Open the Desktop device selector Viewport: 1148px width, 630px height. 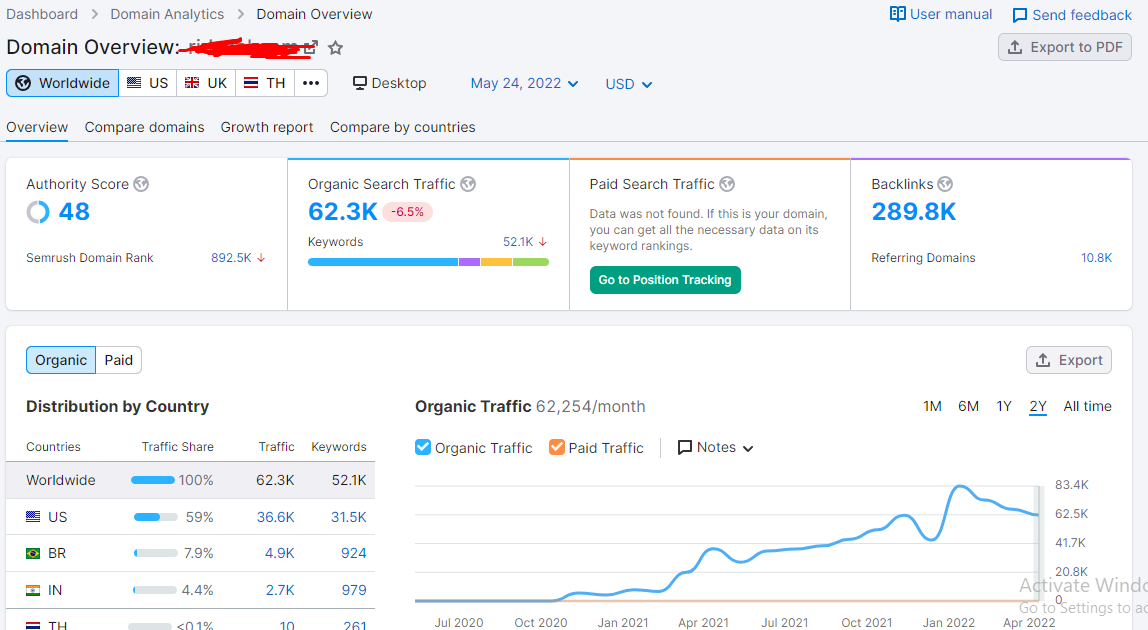point(390,83)
